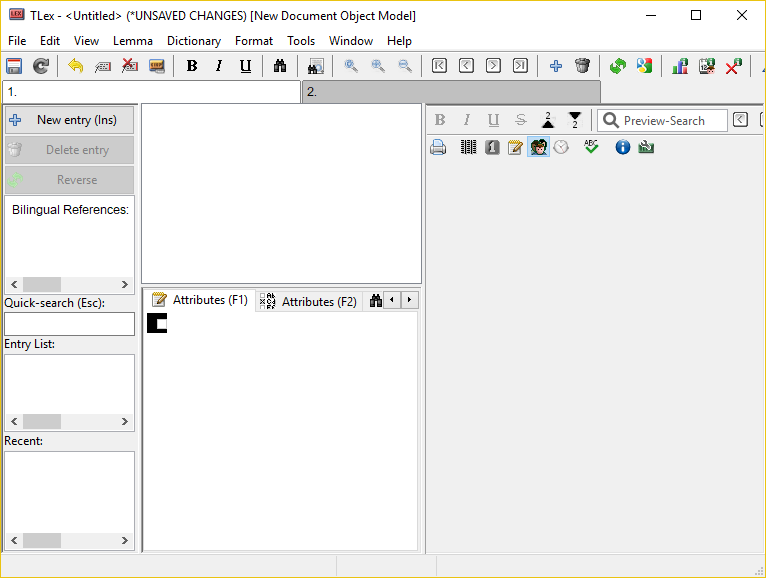
Task: Click the preview printer icon
Action: pyautogui.click(x=438, y=147)
